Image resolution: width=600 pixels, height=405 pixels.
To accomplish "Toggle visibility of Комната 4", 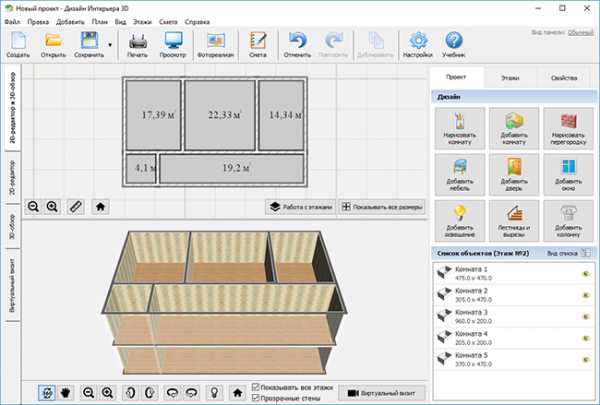I will [x=585, y=338].
